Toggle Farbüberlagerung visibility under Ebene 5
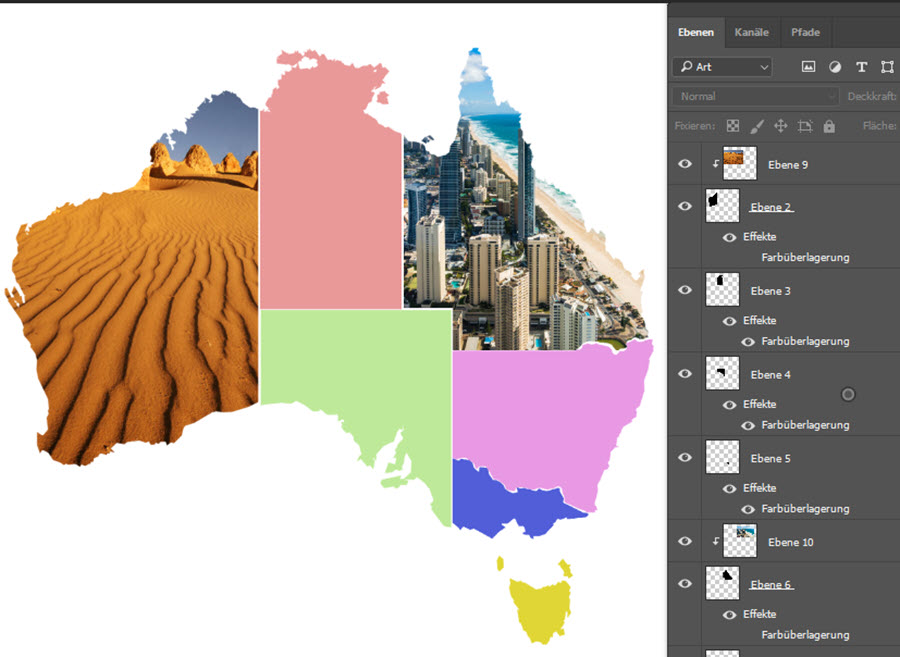Viewport: 900px width, 657px height. (747, 510)
